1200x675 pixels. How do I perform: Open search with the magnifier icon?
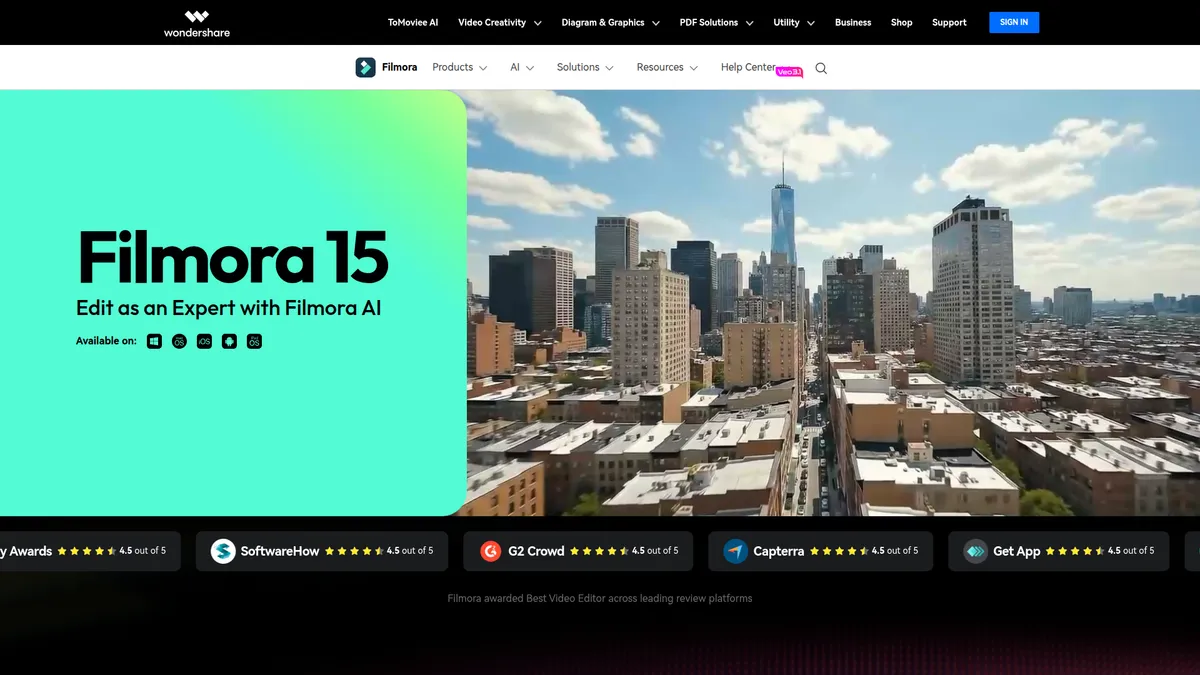pos(821,69)
